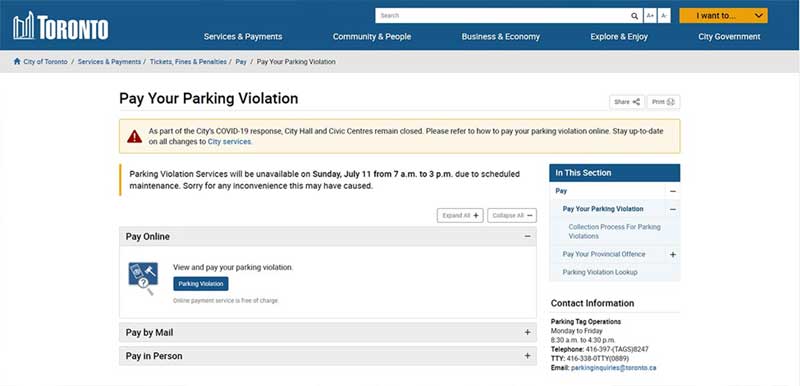The width and height of the screenshot is (800, 386).
Task: Open the 'I want to...' dropdown
Action: (723, 16)
